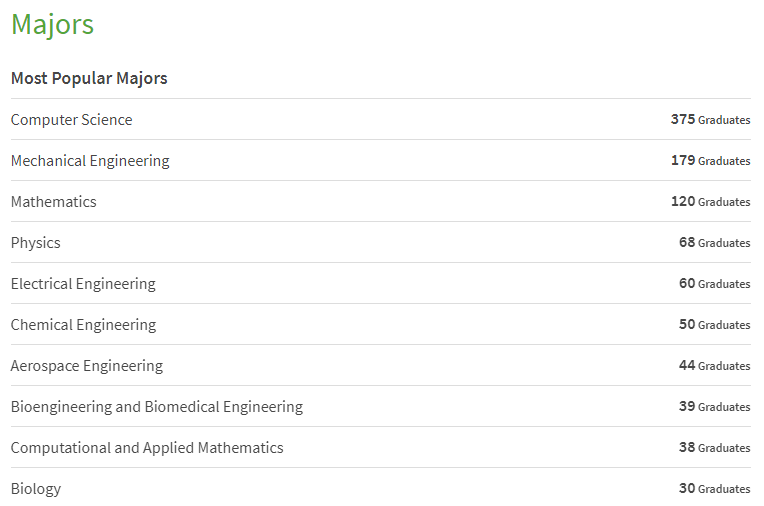Open the Physics major link
Screen dimensions: 764x506
point(36,243)
